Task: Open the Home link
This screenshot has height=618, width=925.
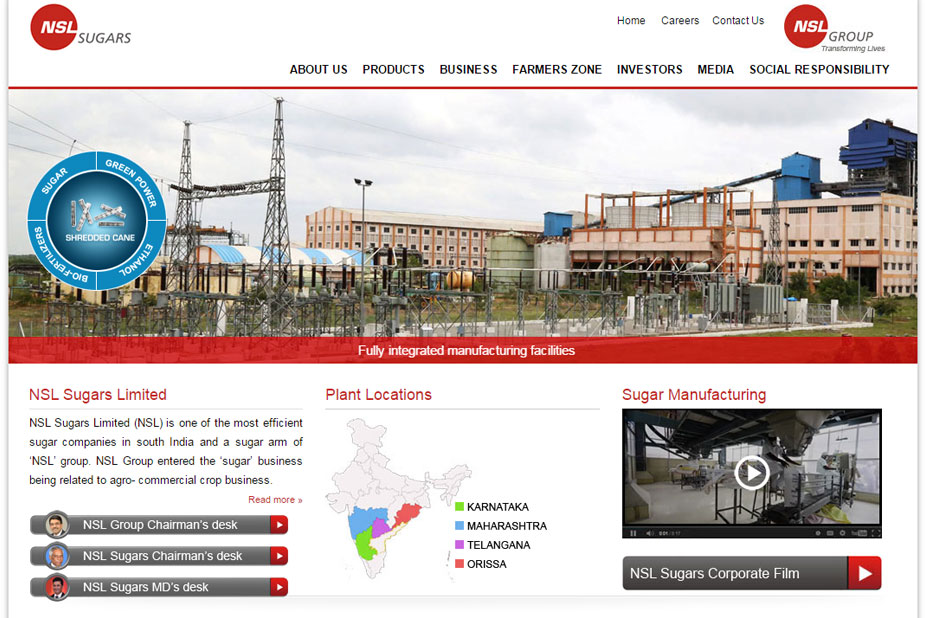Action: (x=631, y=21)
